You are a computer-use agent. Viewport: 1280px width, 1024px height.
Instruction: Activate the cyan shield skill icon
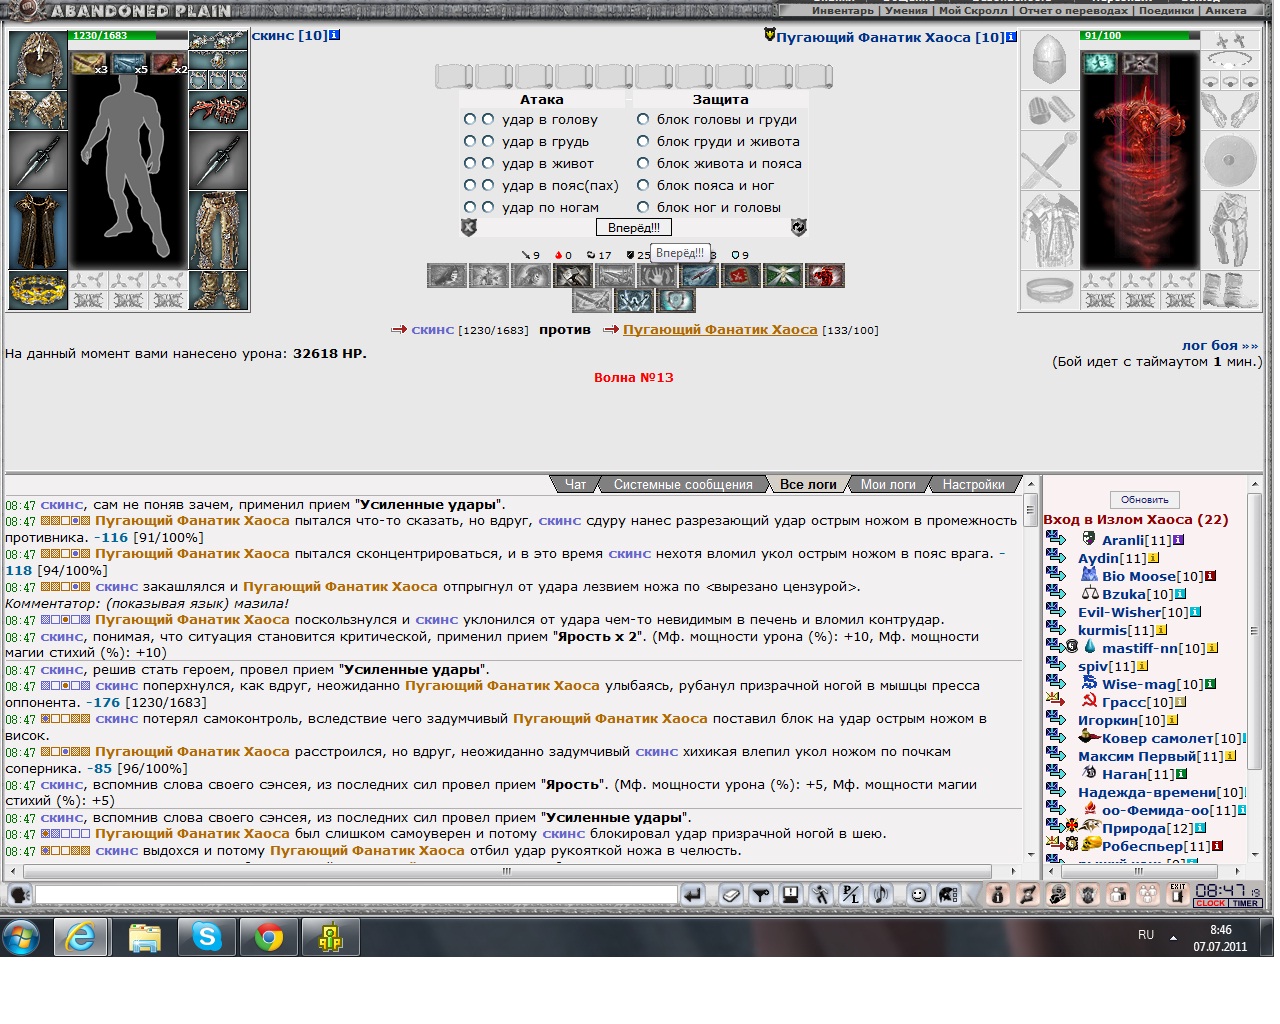pos(676,300)
